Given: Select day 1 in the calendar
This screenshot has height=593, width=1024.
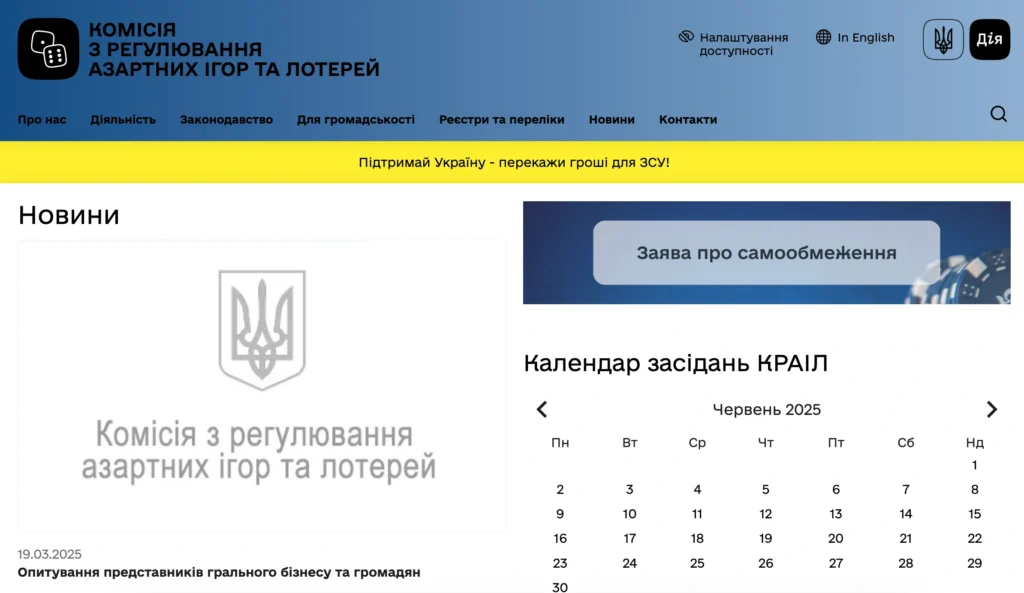Looking at the screenshot, I should tap(974, 465).
